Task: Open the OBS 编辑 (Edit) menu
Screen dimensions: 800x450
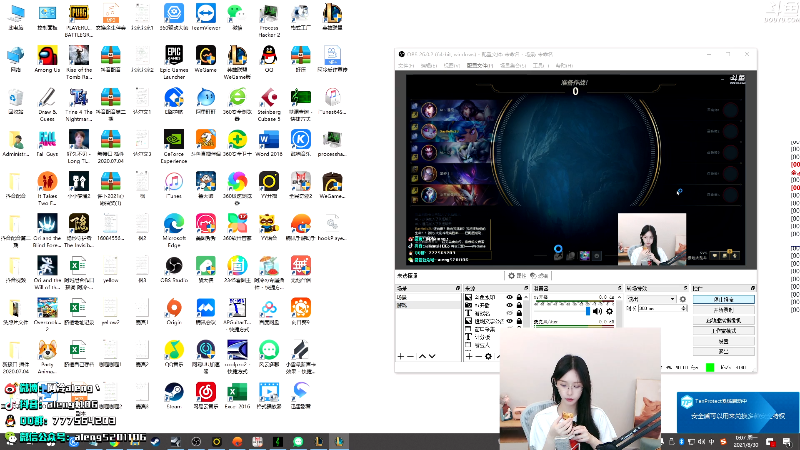Action: click(x=429, y=65)
